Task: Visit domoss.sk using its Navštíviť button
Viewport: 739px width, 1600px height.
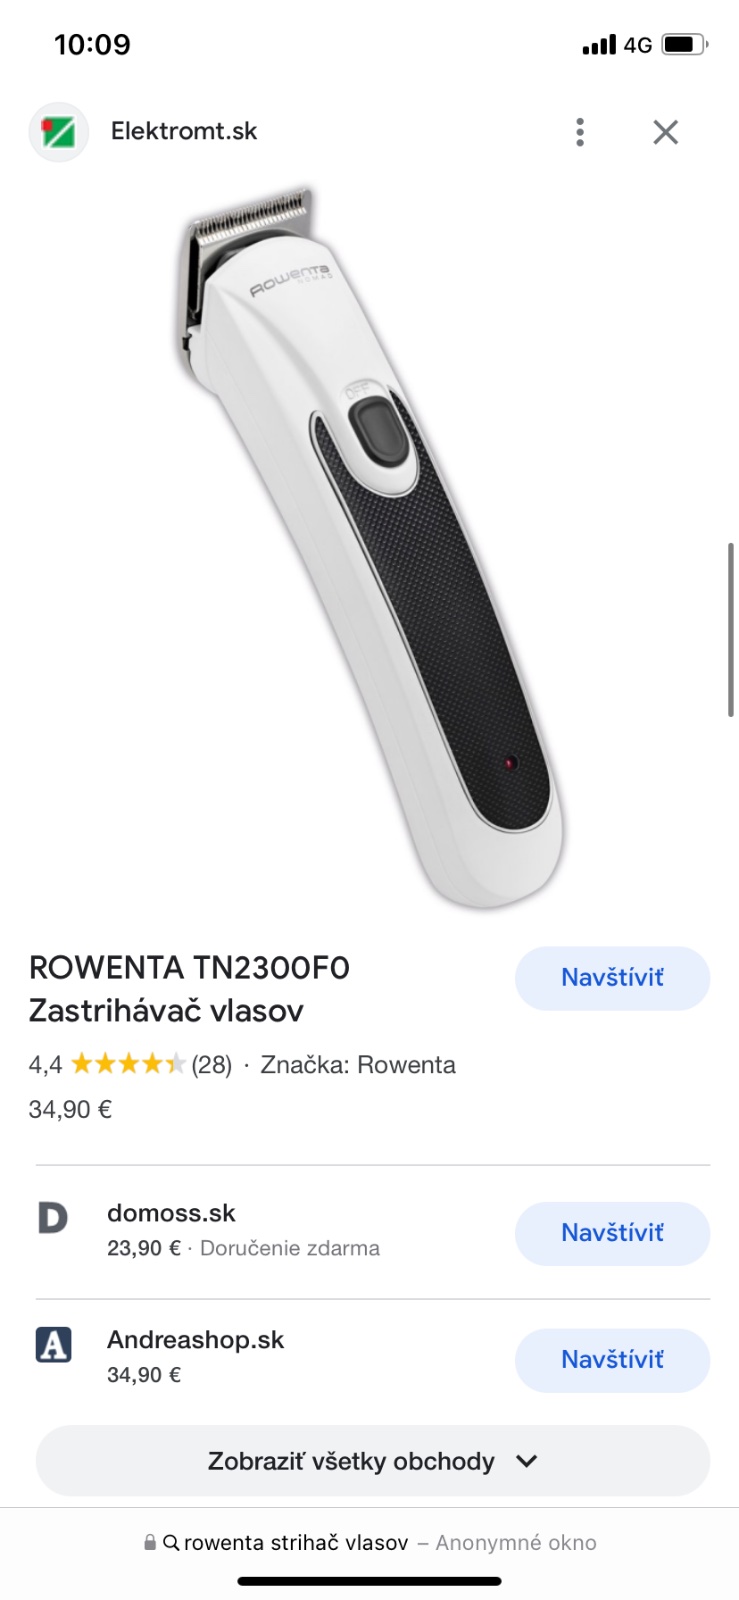Action: pyautogui.click(x=612, y=1233)
